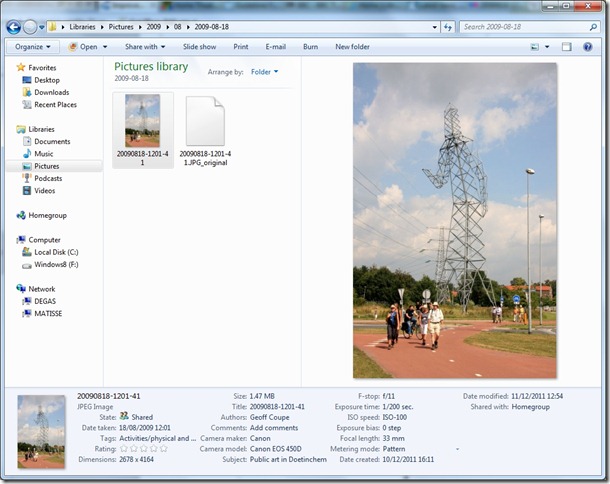The image size is (610, 484).
Task: Click the Back navigation arrow button
Action: point(13,26)
